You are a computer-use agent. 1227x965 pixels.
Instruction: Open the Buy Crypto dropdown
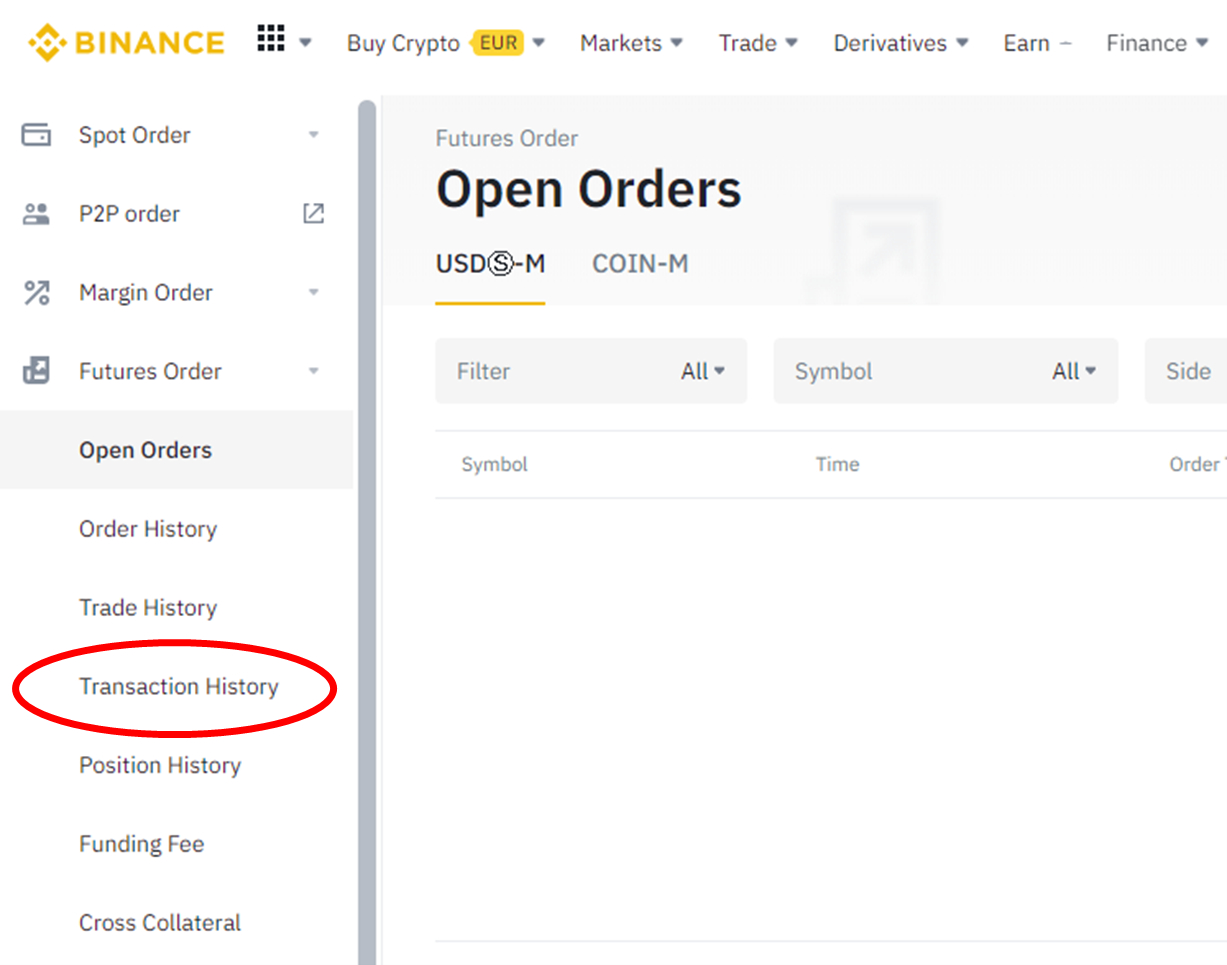(446, 43)
